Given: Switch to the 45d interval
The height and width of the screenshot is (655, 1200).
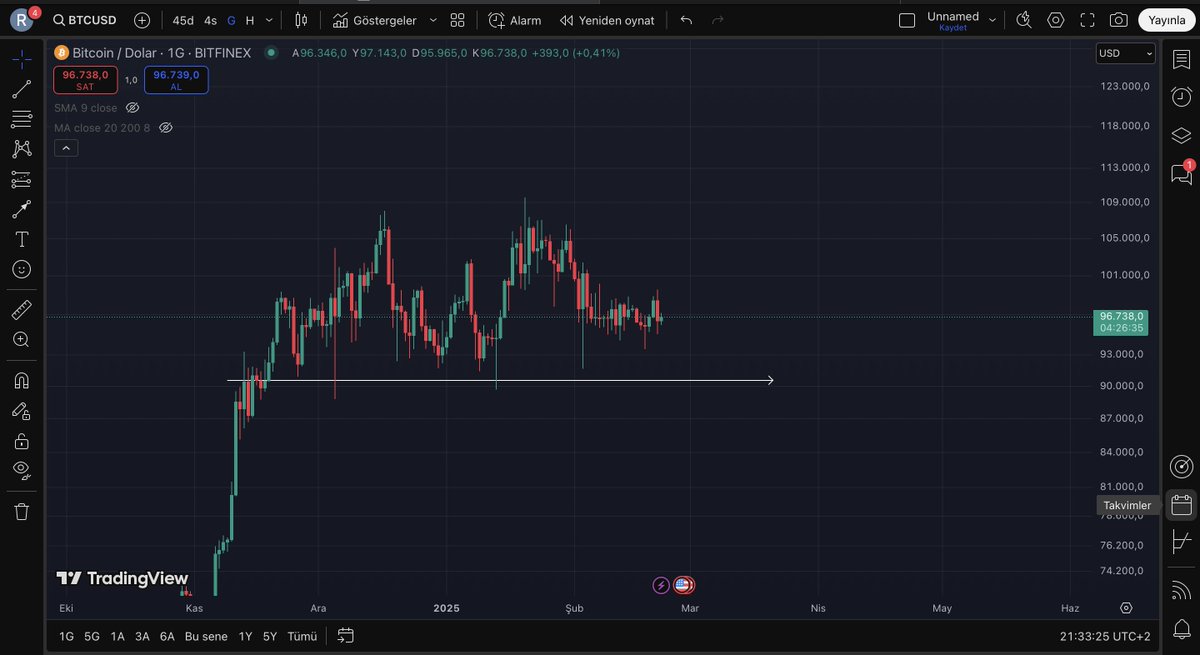Looking at the screenshot, I should tap(183, 20).
